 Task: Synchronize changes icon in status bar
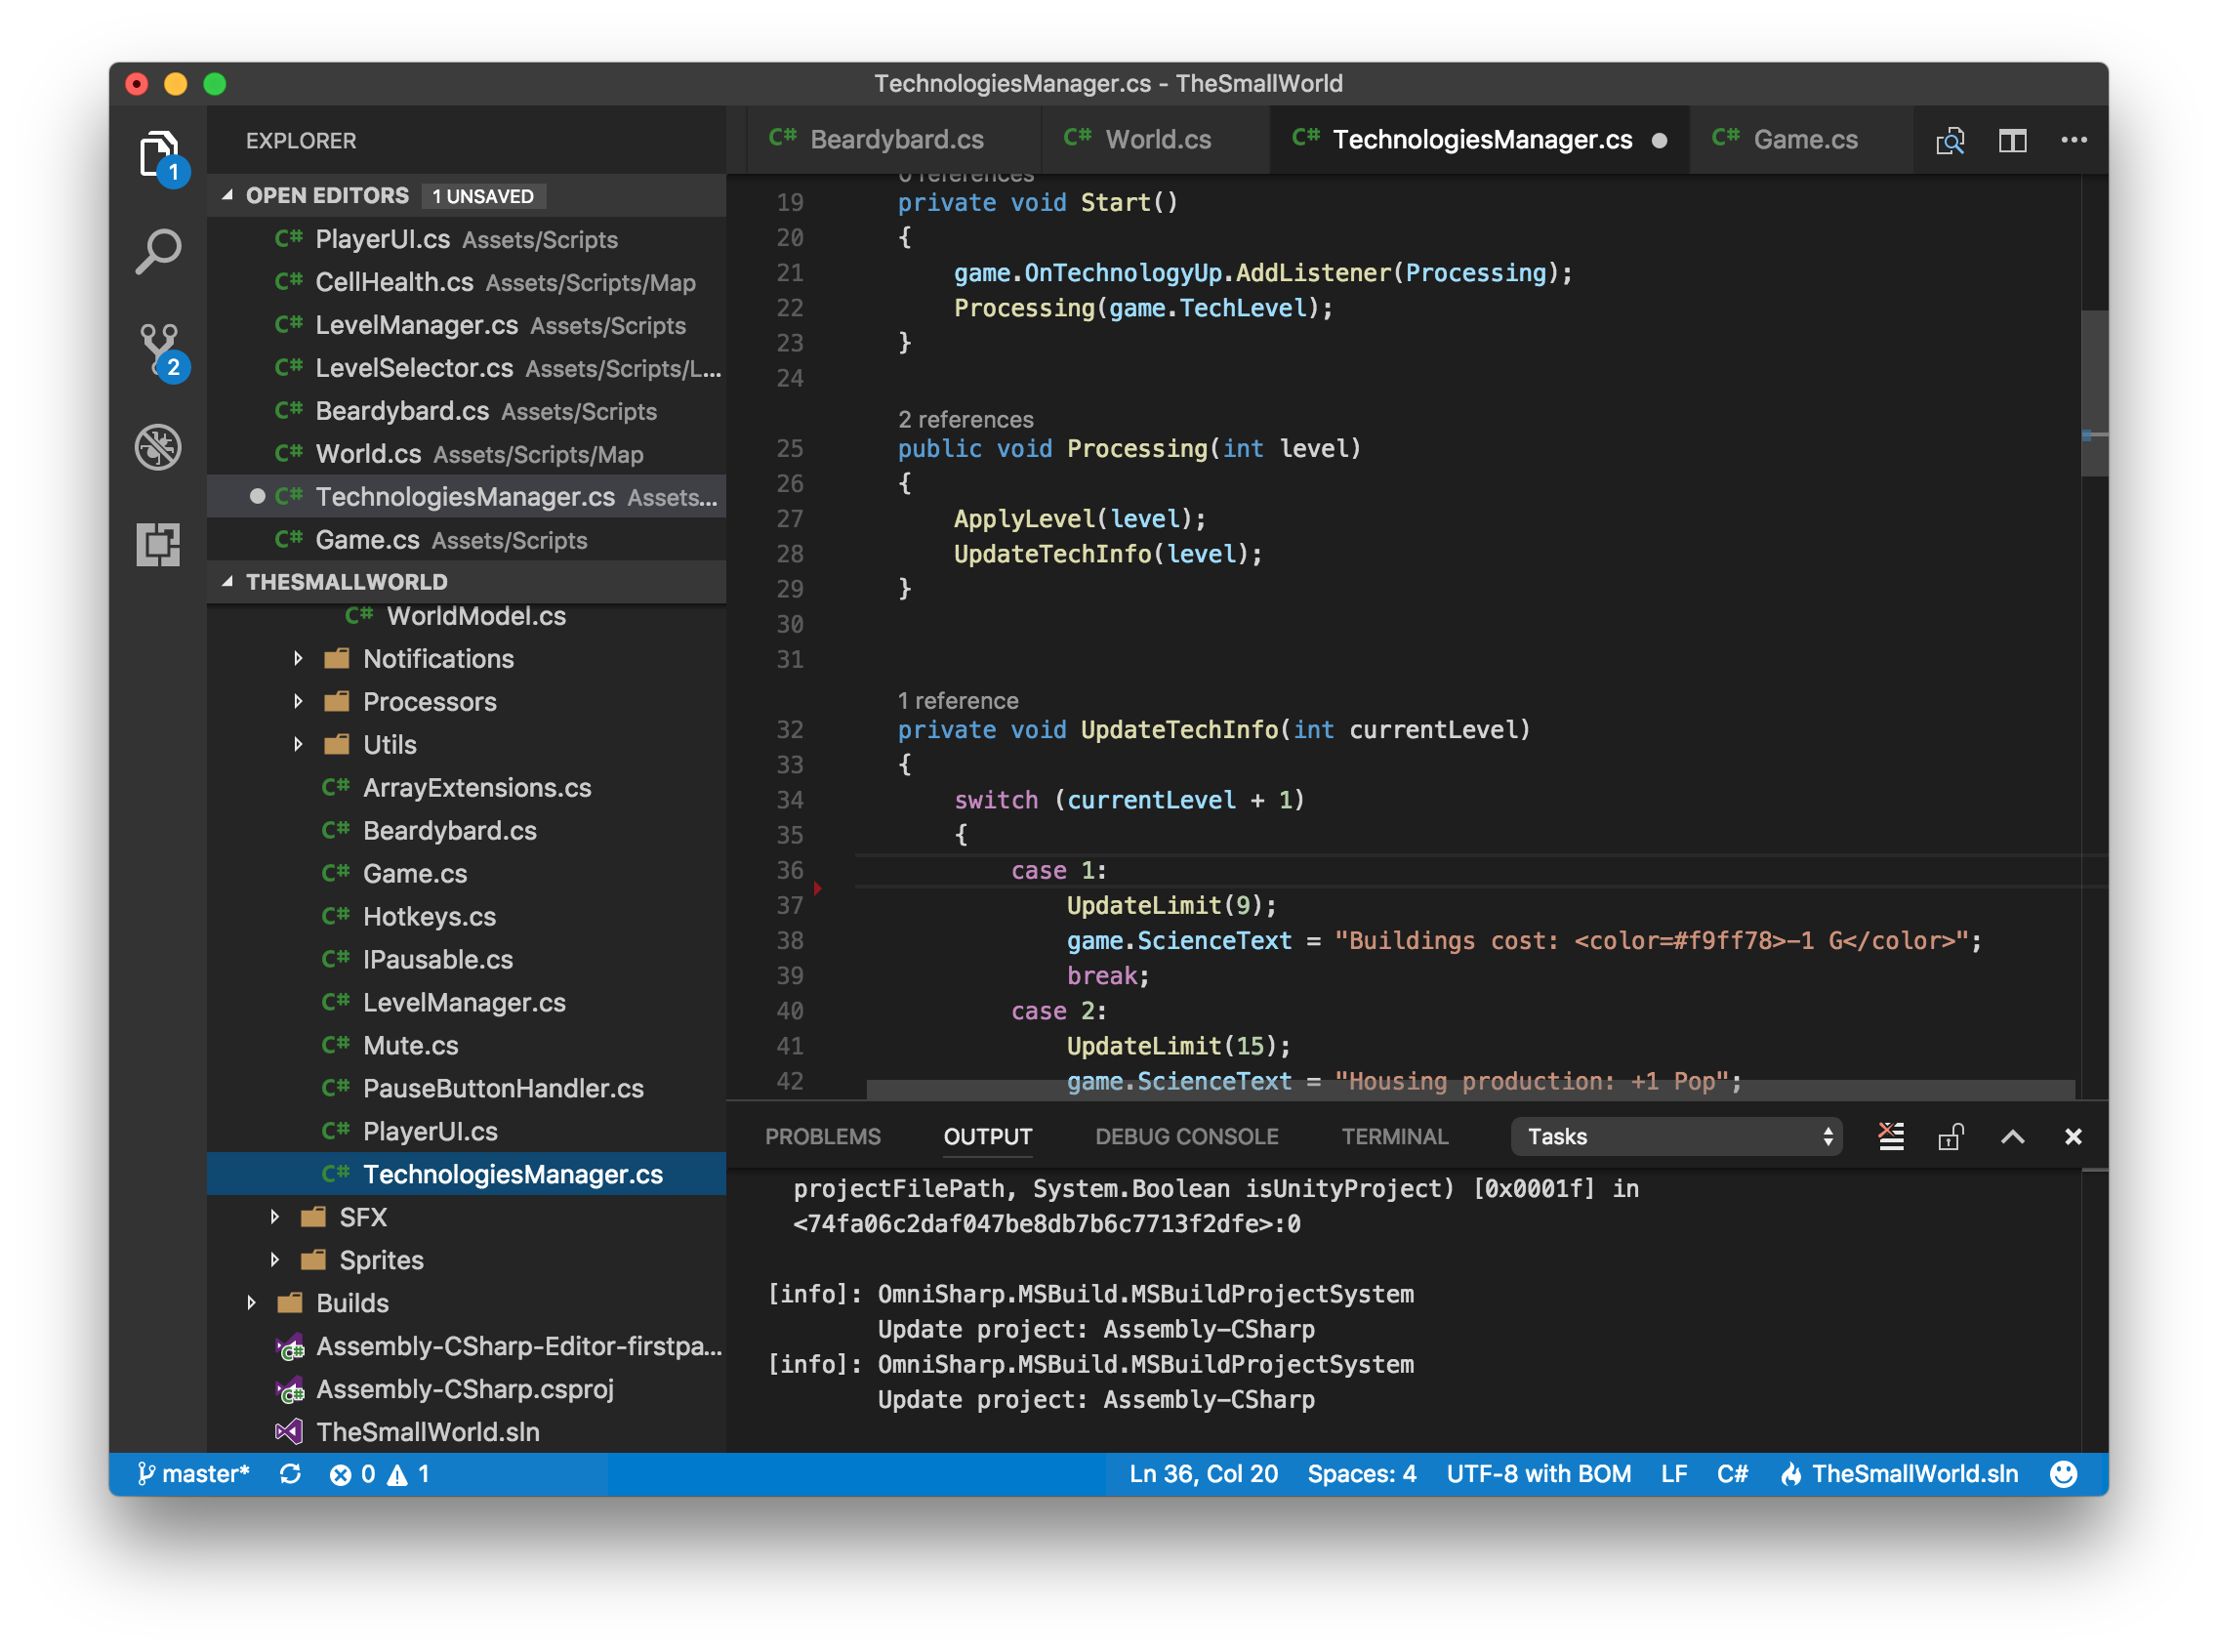290,1474
